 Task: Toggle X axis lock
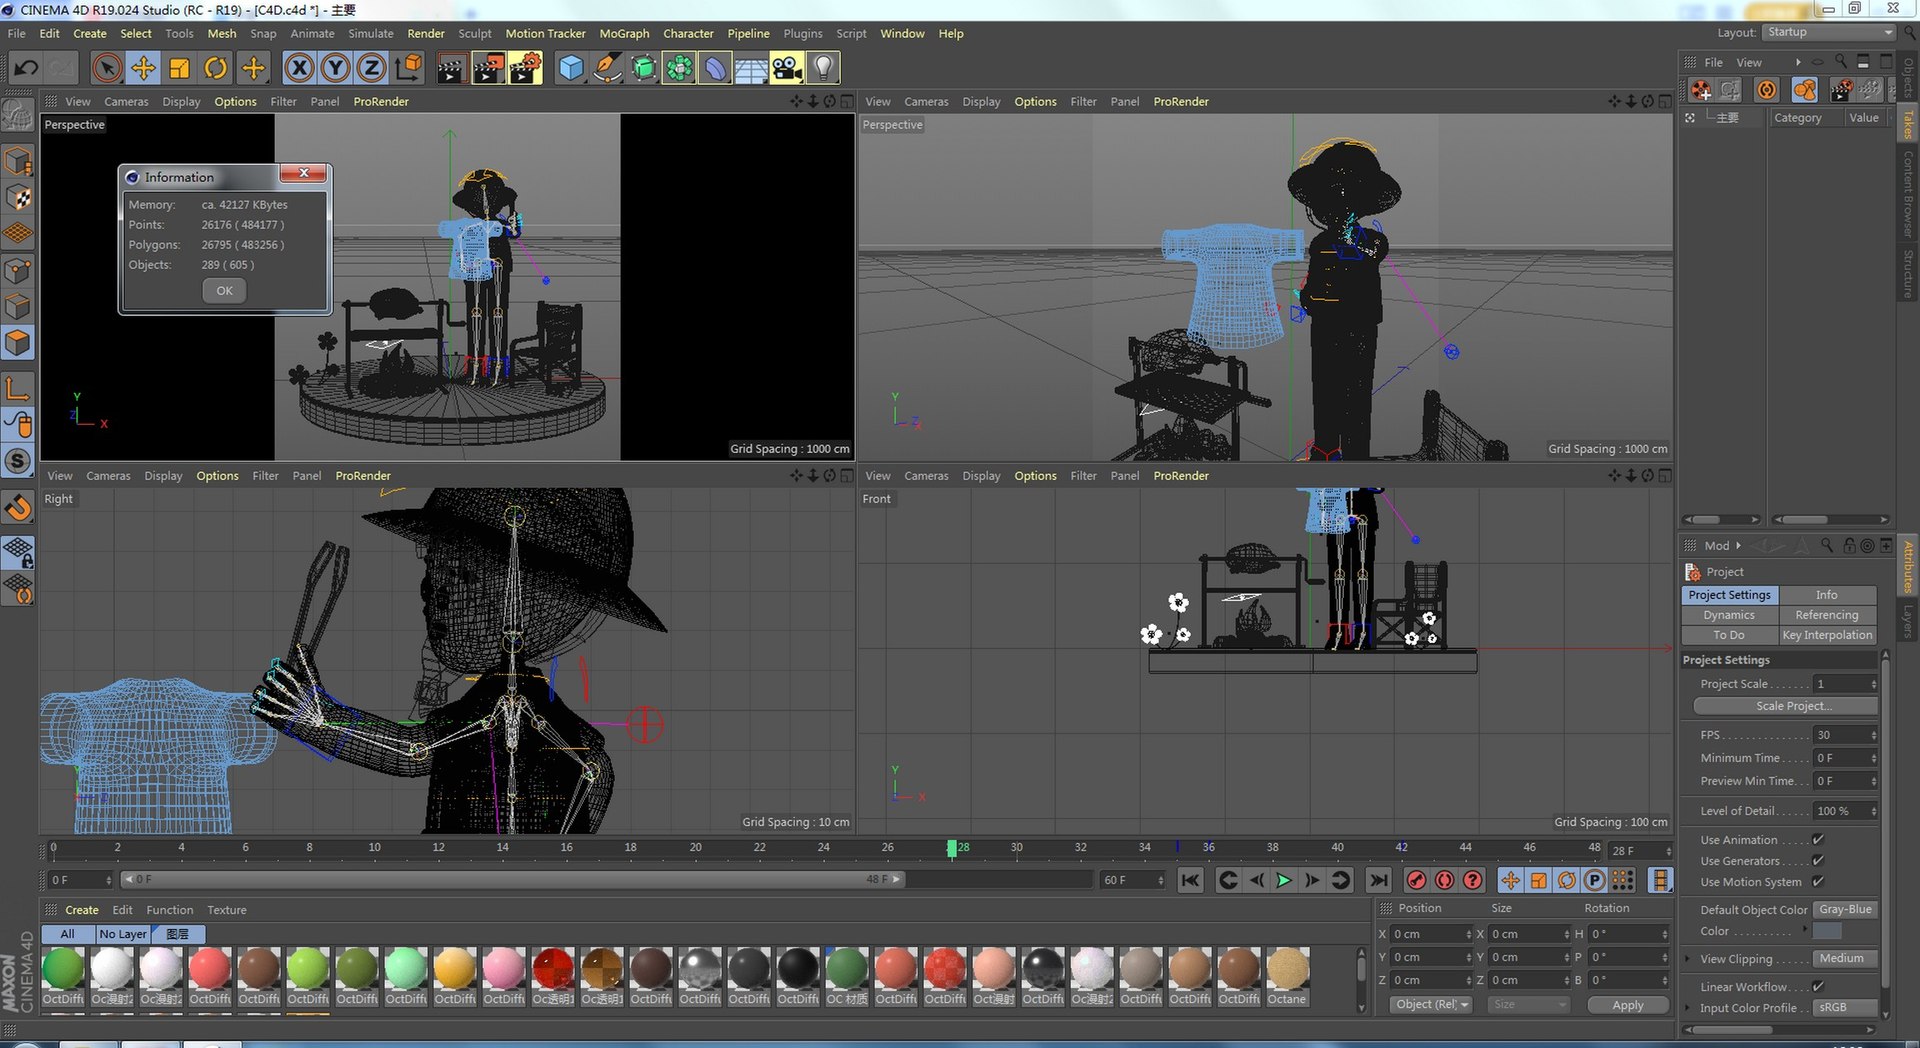point(299,68)
